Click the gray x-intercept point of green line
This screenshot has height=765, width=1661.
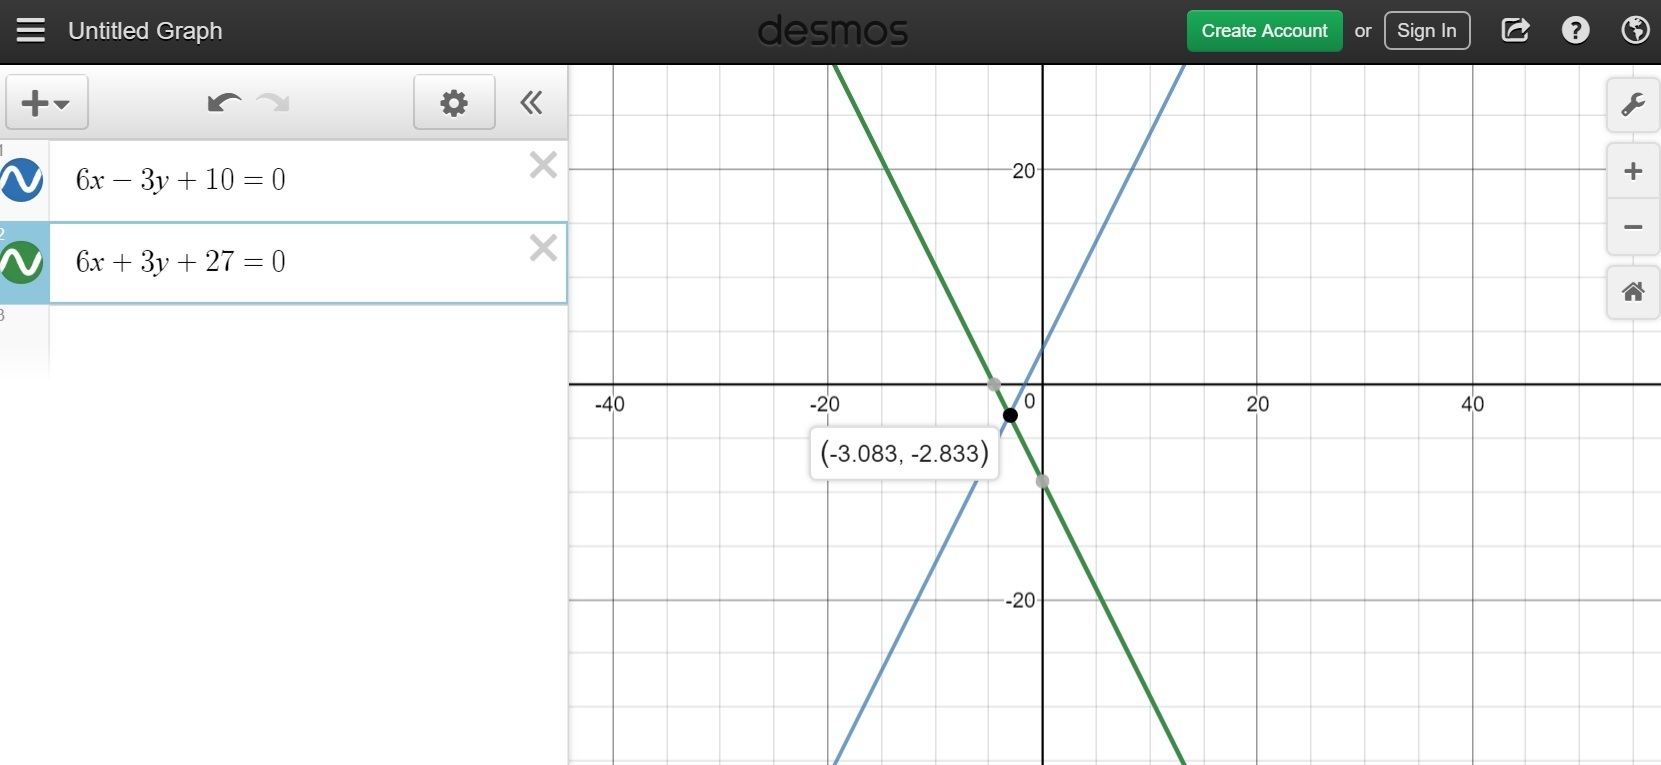pyautogui.click(x=994, y=384)
